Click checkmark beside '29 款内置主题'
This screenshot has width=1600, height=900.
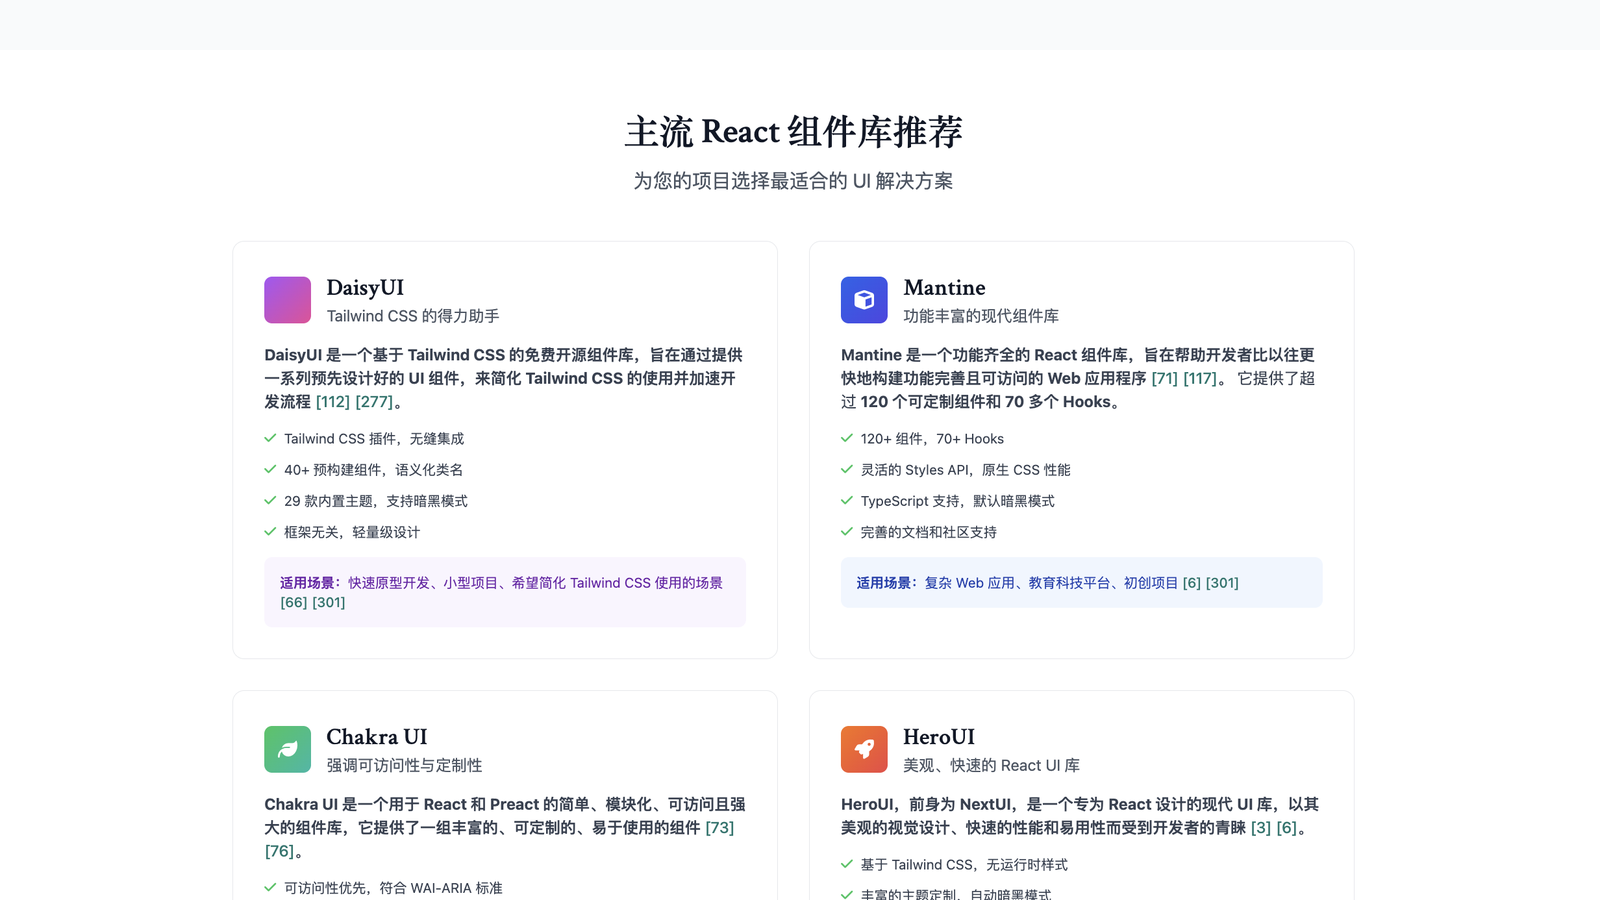(270, 500)
